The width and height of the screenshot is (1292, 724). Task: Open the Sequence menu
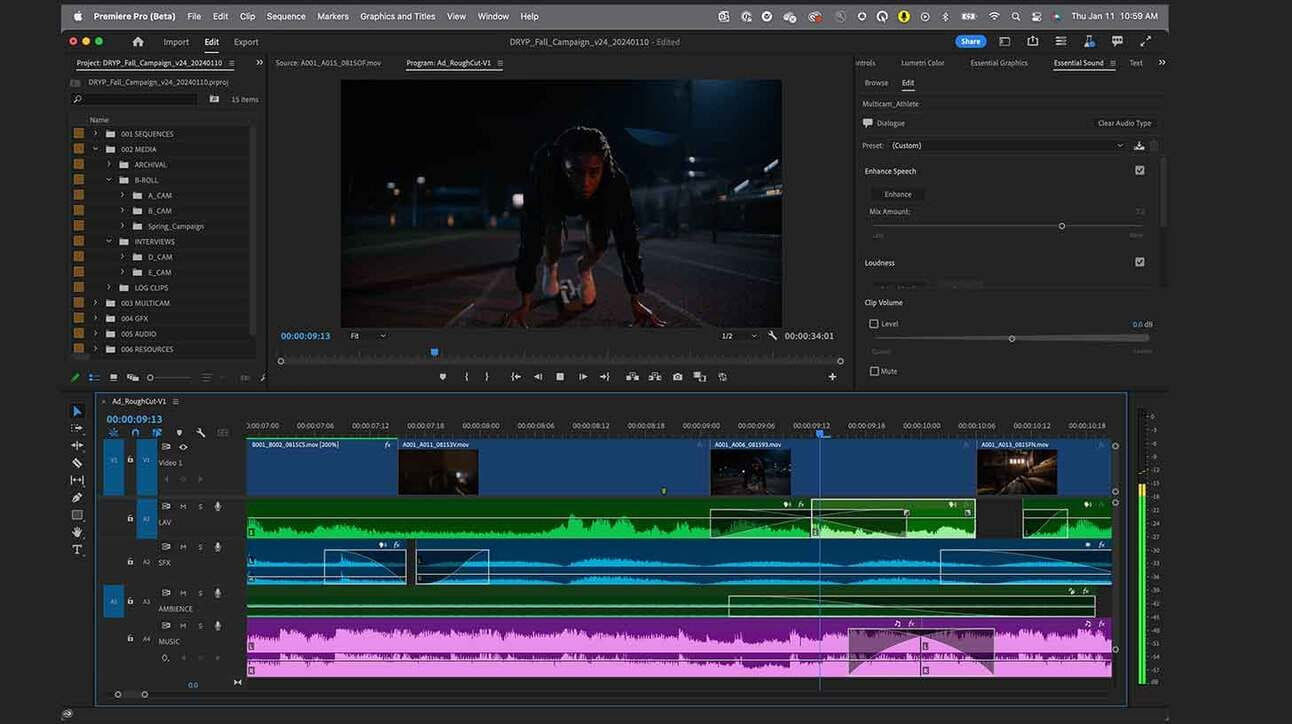(x=286, y=16)
